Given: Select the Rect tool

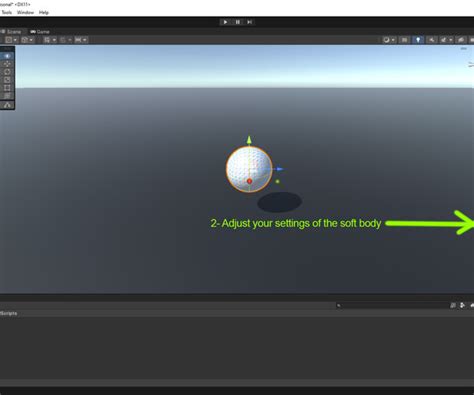Looking at the screenshot, I should (7, 88).
